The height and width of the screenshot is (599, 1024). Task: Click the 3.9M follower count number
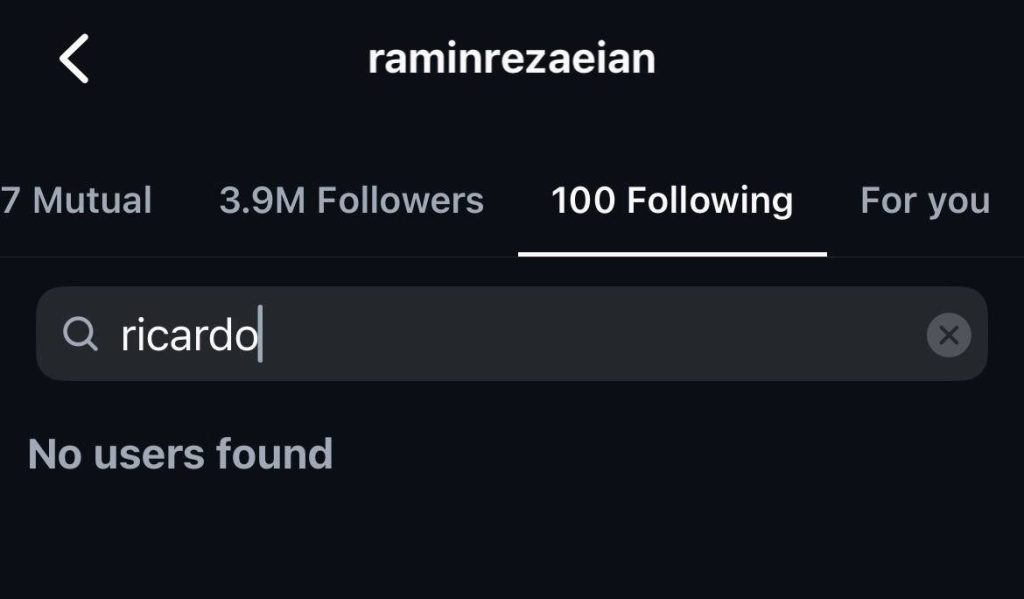pos(262,201)
